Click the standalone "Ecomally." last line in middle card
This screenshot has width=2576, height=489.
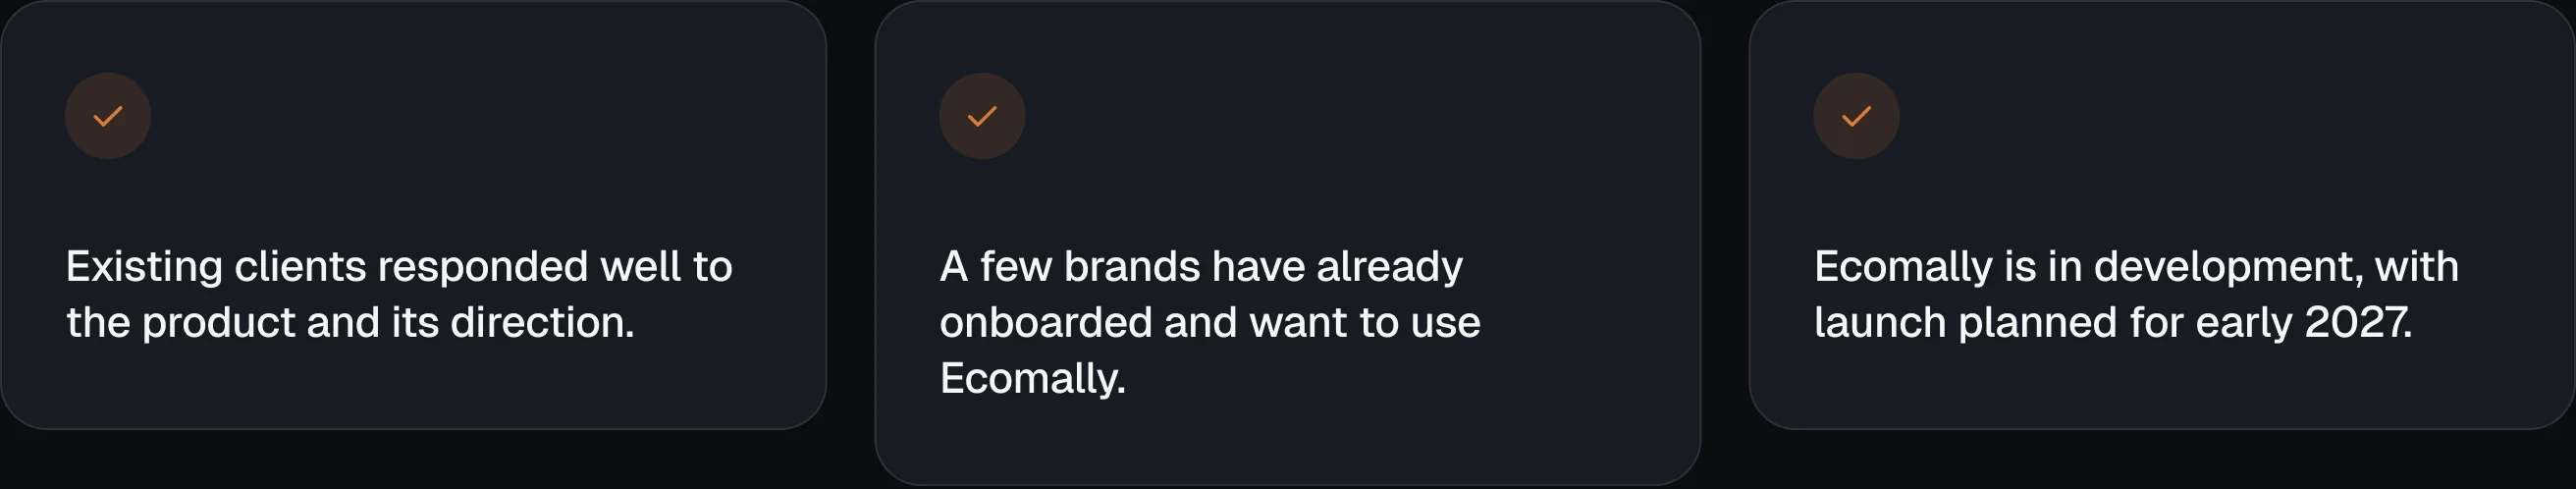point(1033,379)
